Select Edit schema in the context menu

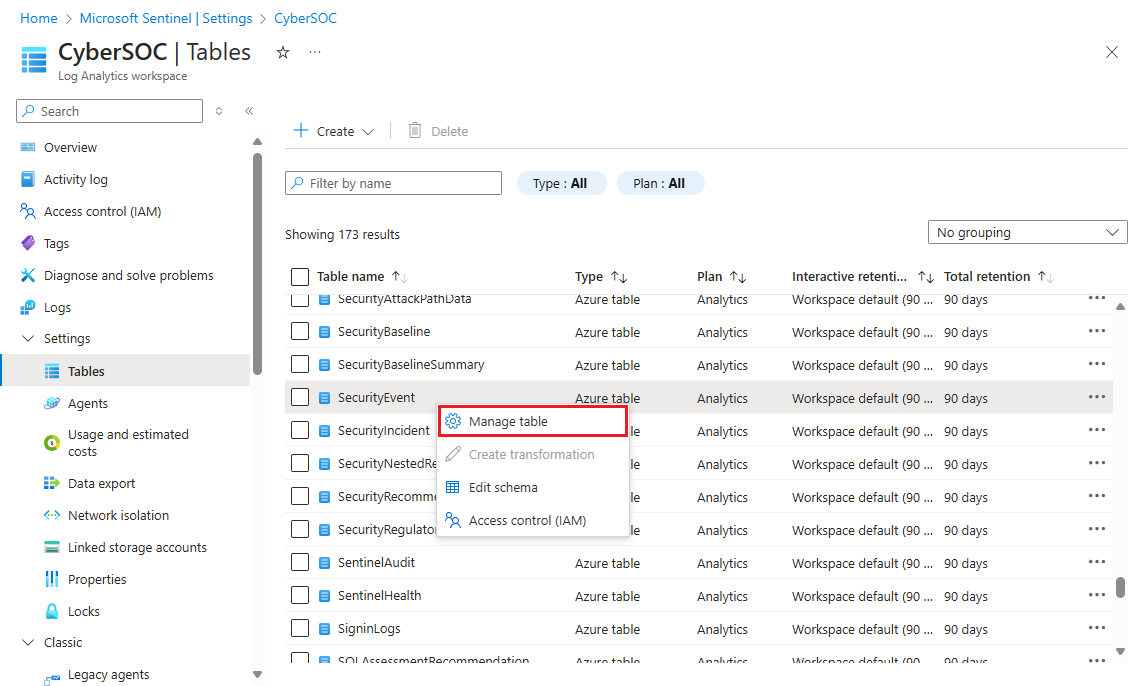click(x=503, y=488)
